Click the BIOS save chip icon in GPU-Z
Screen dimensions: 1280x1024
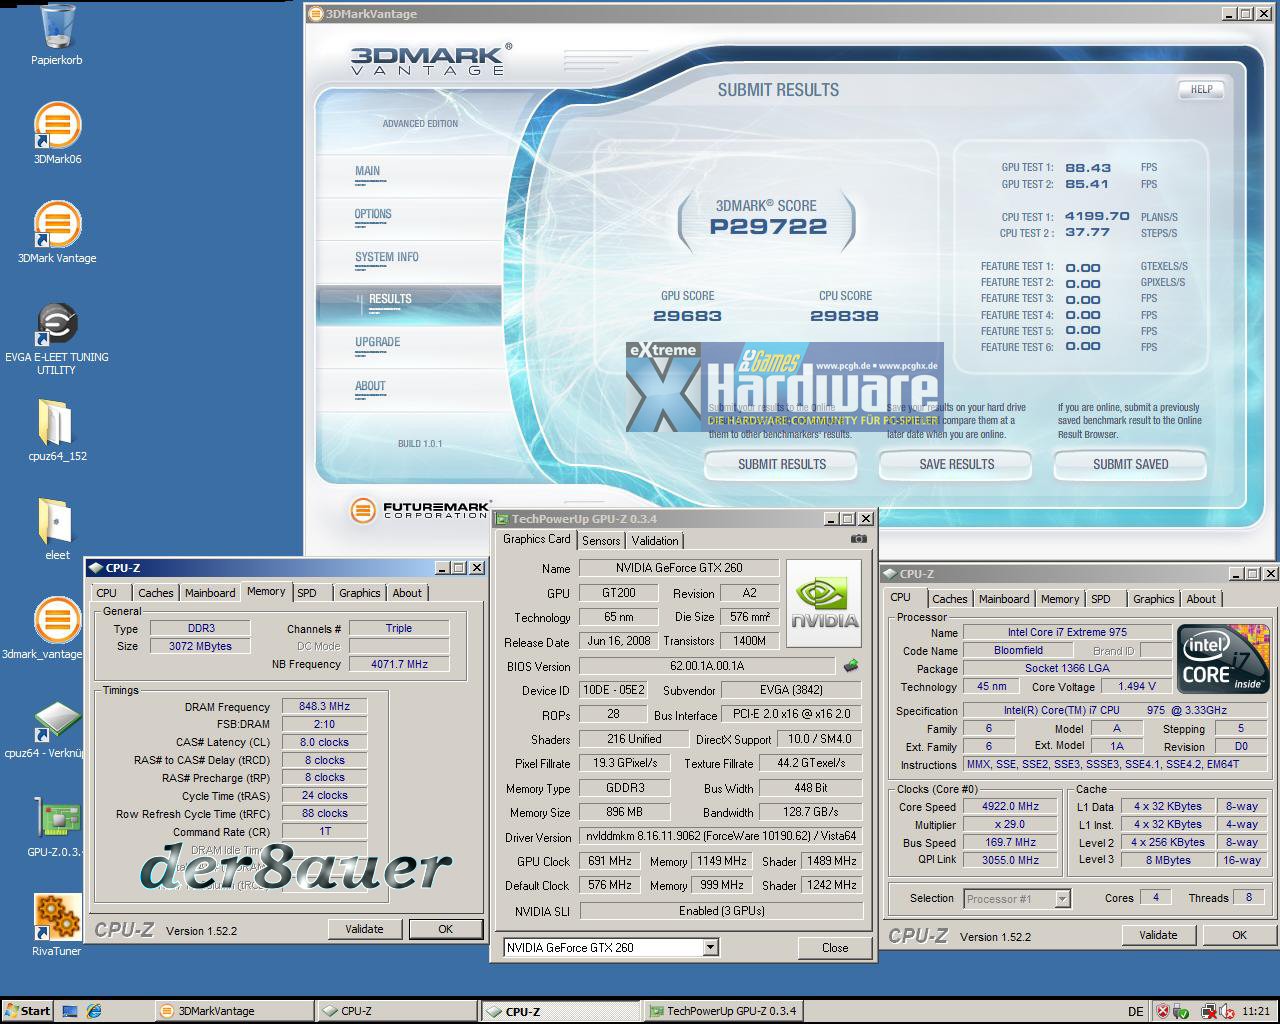point(851,665)
